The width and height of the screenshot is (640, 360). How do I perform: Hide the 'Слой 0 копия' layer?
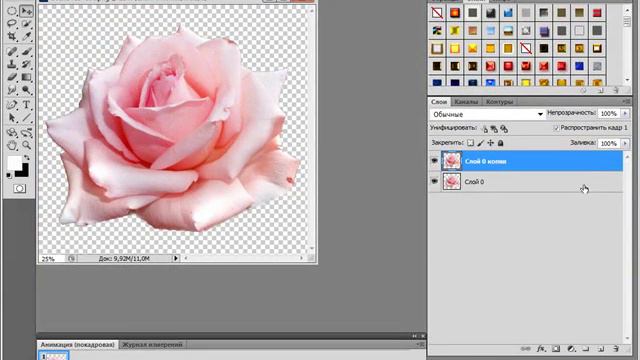(434, 161)
